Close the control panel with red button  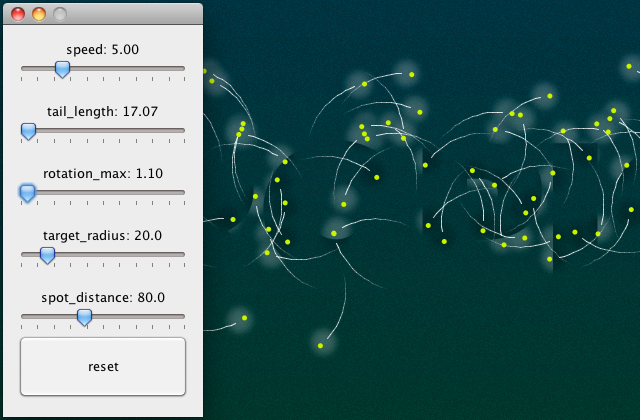coord(18,14)
